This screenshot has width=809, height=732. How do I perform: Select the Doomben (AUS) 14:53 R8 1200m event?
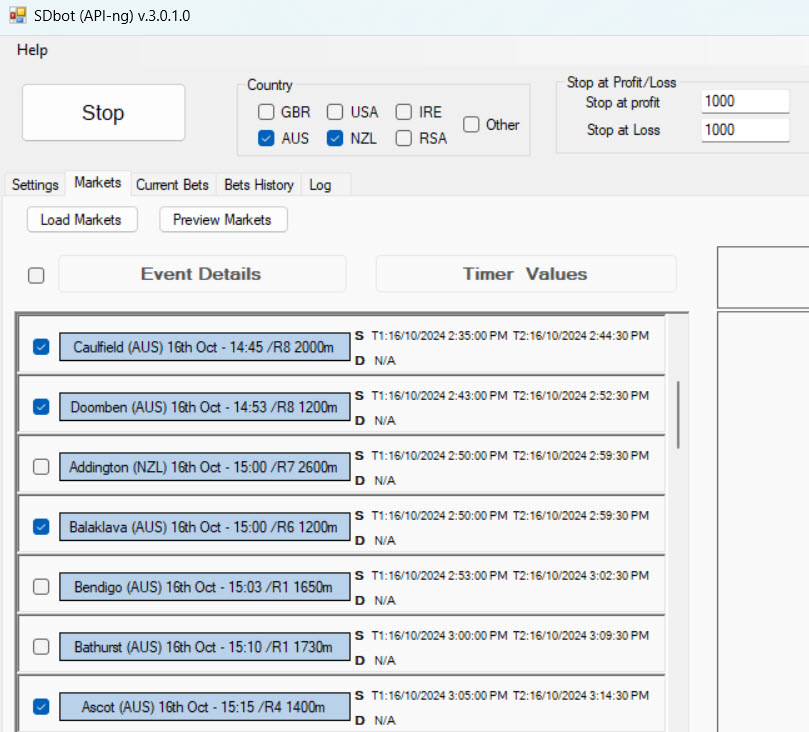204,407
